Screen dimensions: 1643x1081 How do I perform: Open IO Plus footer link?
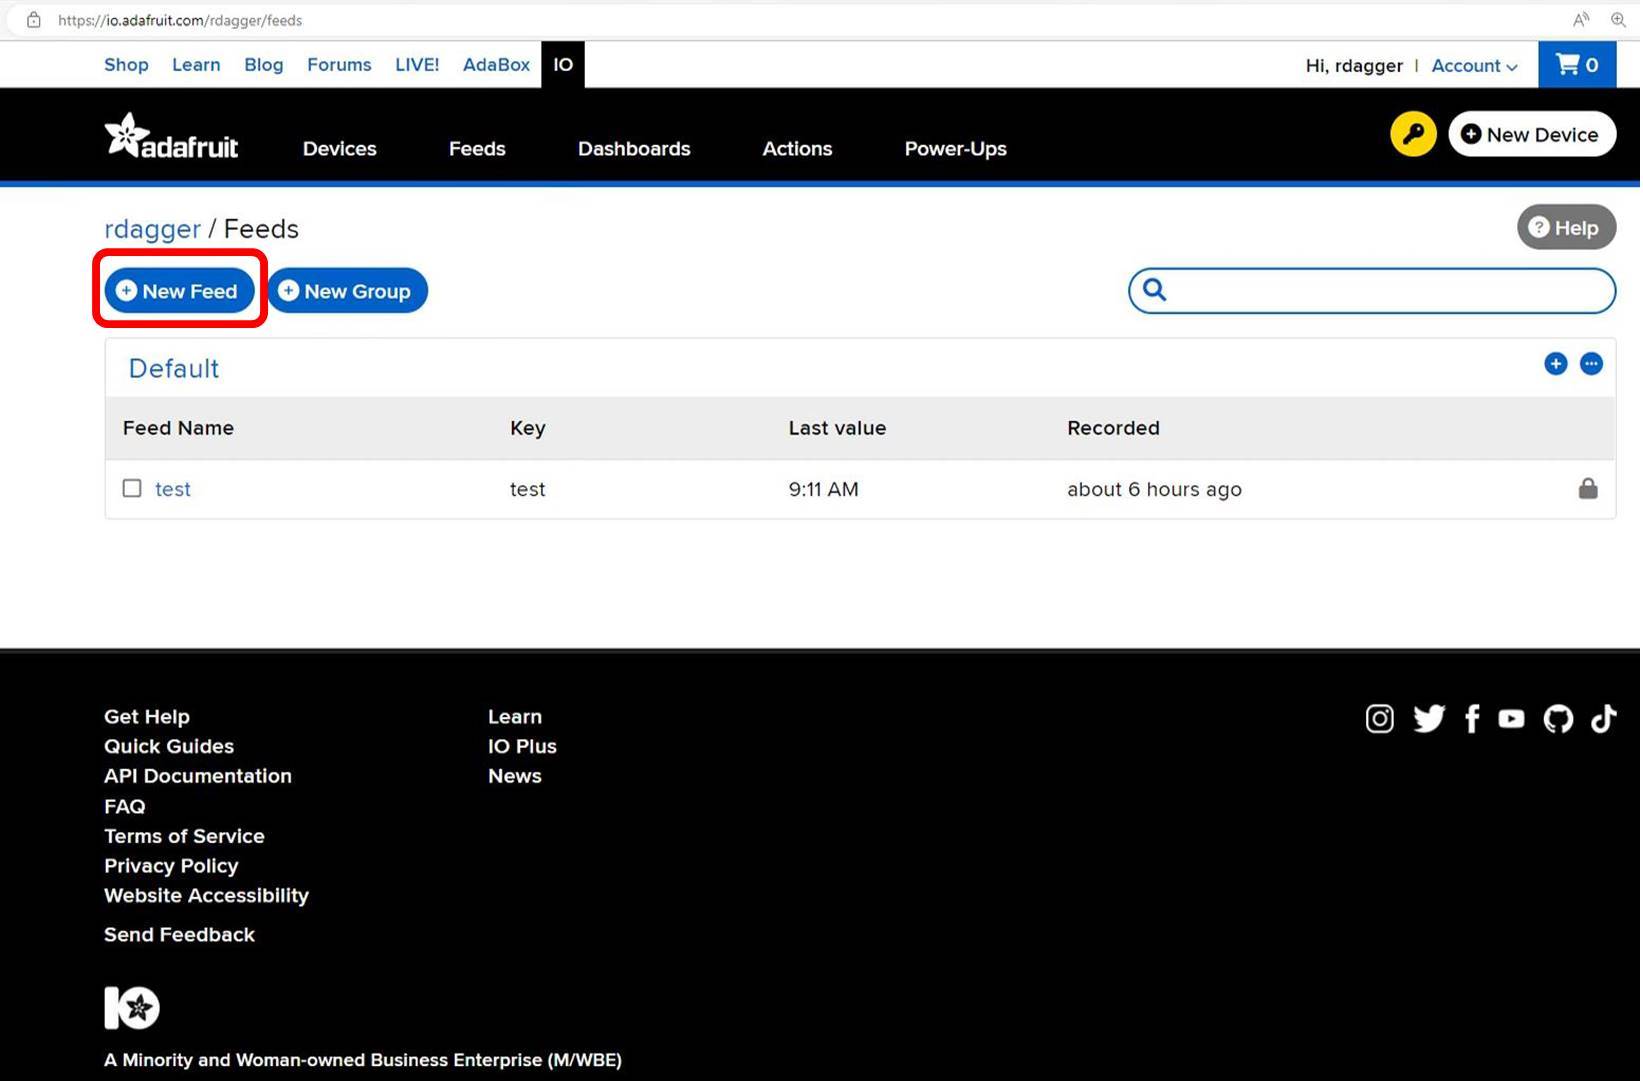click(523, 747)
